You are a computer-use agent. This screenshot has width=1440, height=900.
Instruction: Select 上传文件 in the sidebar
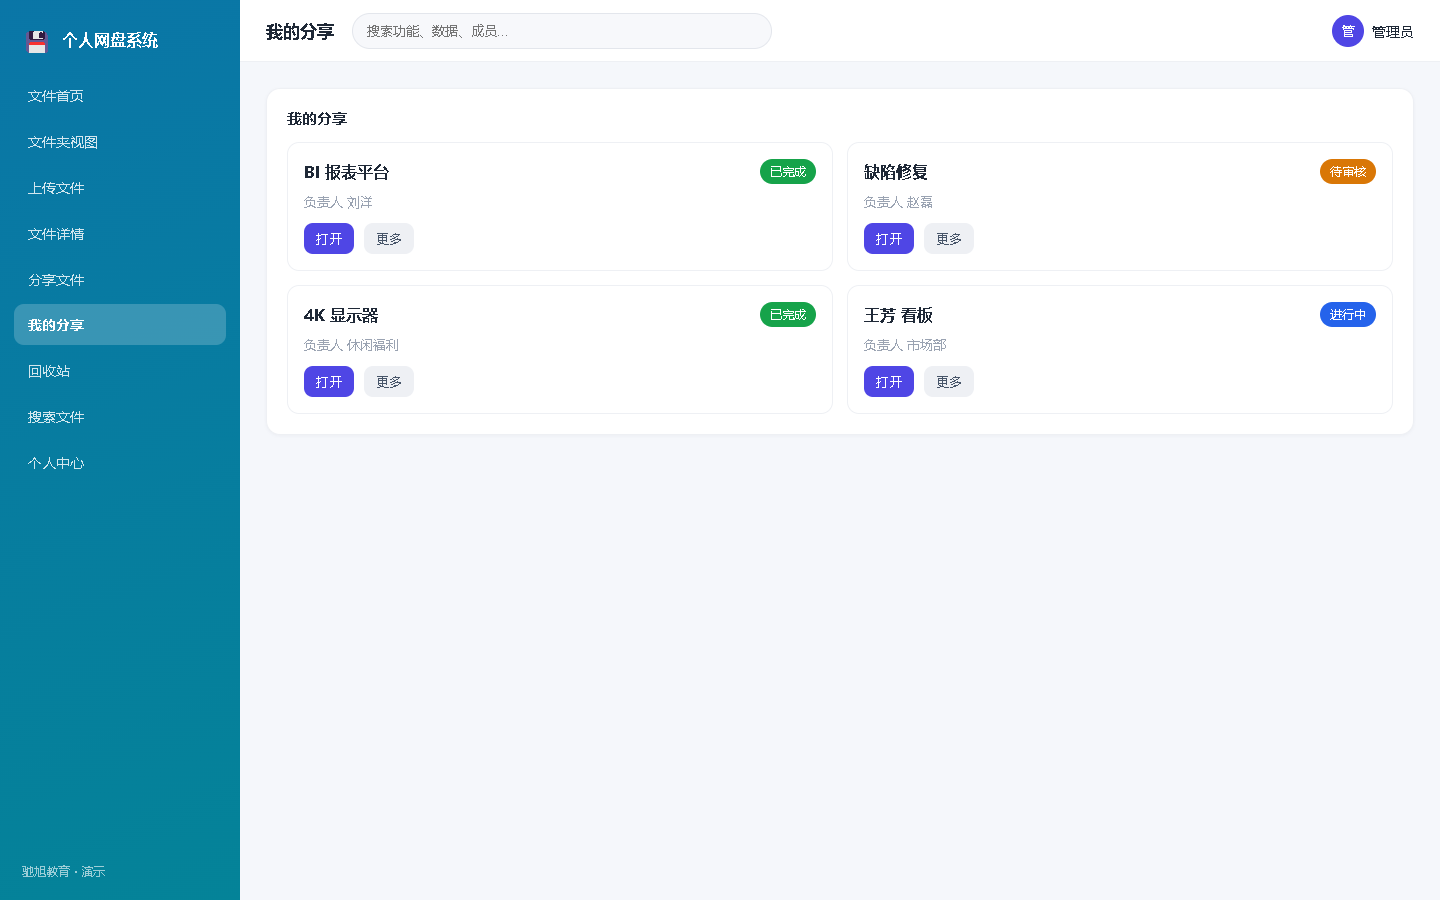(x=120, y=188)
